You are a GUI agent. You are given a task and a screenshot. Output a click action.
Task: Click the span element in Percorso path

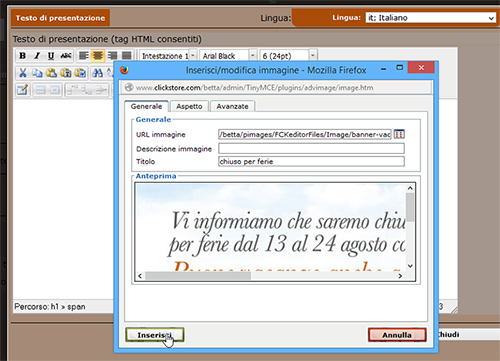tap(76, 307)
